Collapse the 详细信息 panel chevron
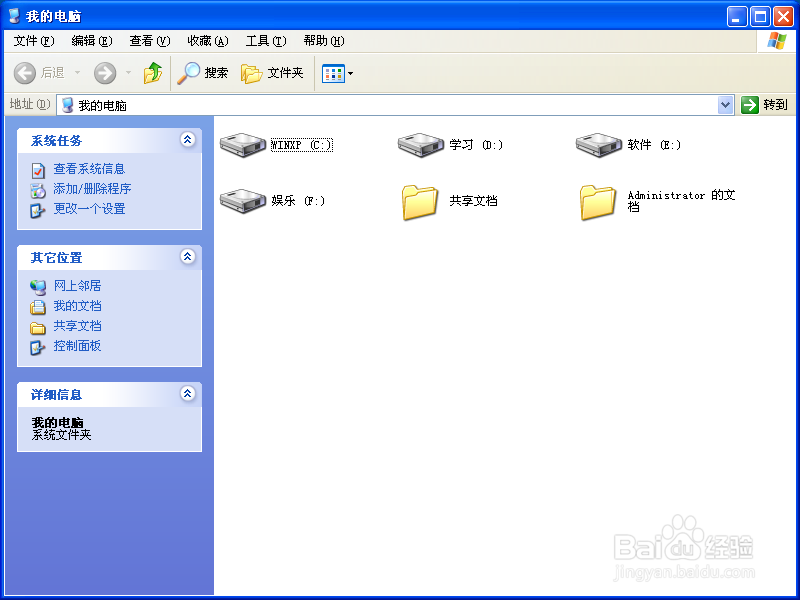 [x=188, y=393]
